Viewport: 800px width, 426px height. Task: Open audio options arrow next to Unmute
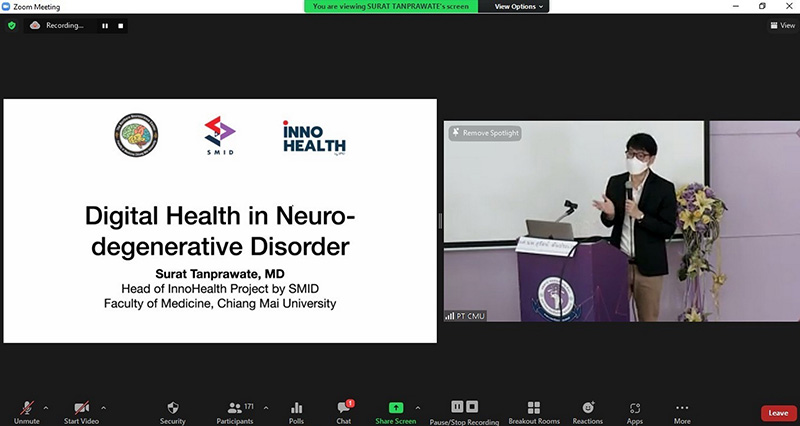point(46,408)
